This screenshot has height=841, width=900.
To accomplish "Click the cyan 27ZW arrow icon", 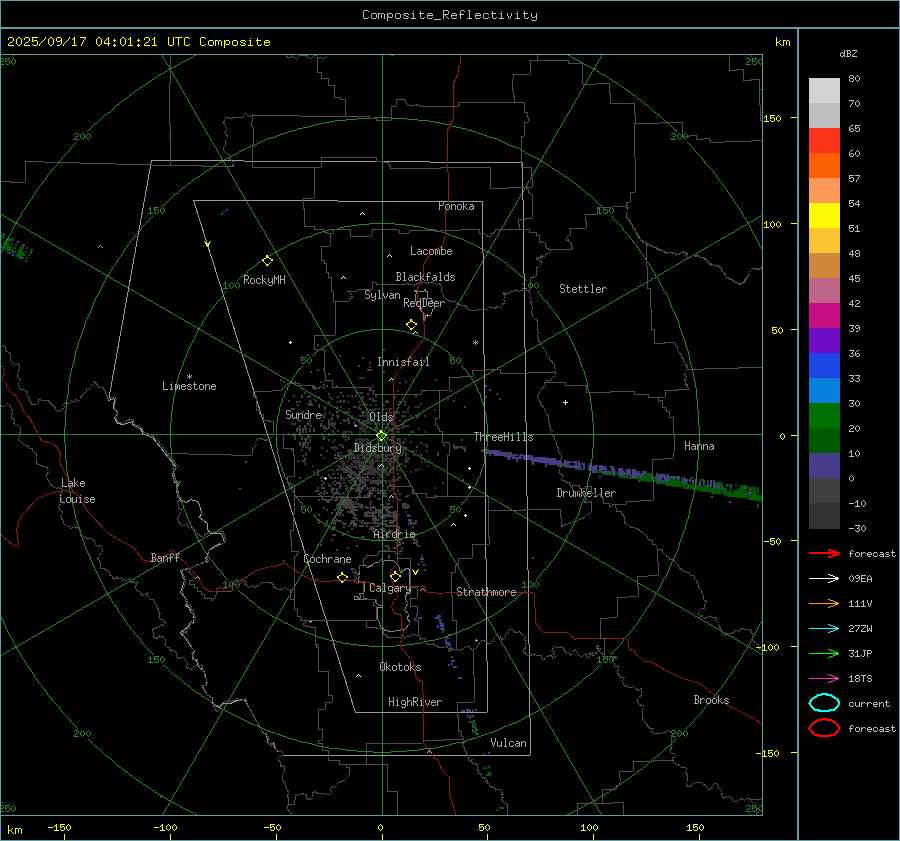I will coord(824,628).
